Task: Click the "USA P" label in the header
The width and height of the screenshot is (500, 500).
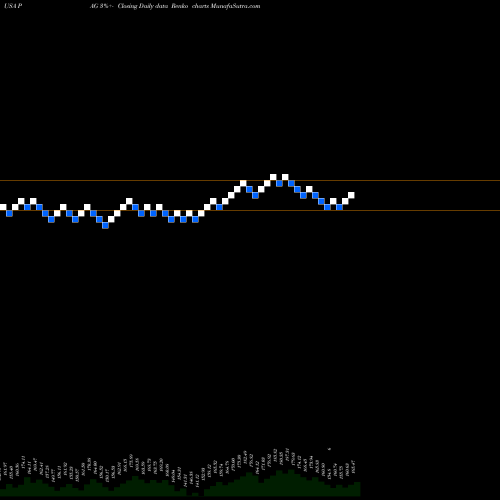Action: (x=14, y=6)
